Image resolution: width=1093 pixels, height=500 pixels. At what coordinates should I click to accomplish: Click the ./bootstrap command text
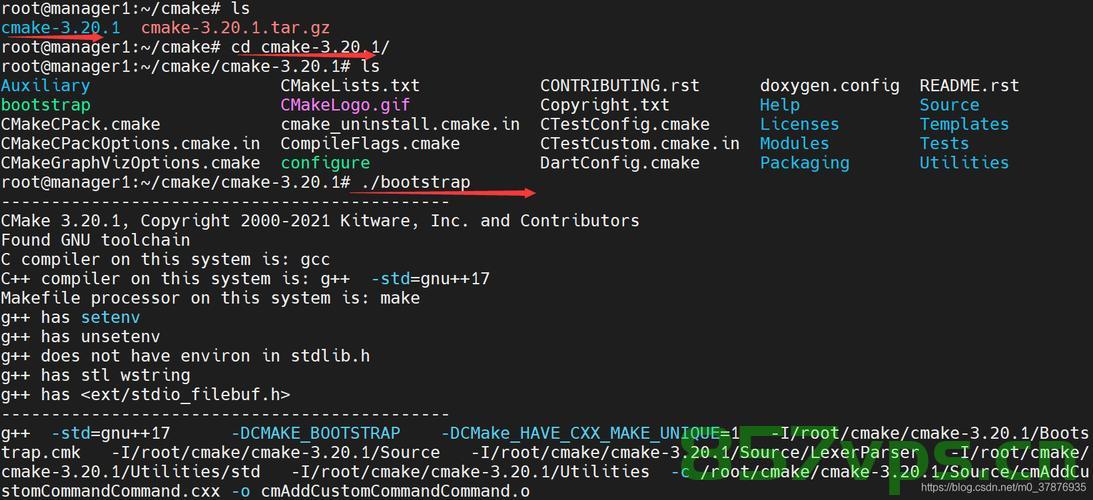click(x=415, y=182)
